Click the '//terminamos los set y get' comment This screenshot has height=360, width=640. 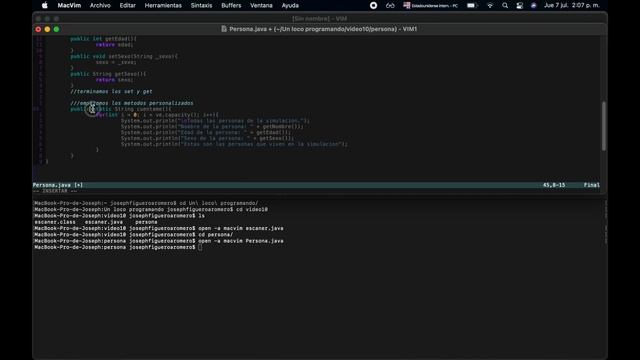(x=111, y=91)
